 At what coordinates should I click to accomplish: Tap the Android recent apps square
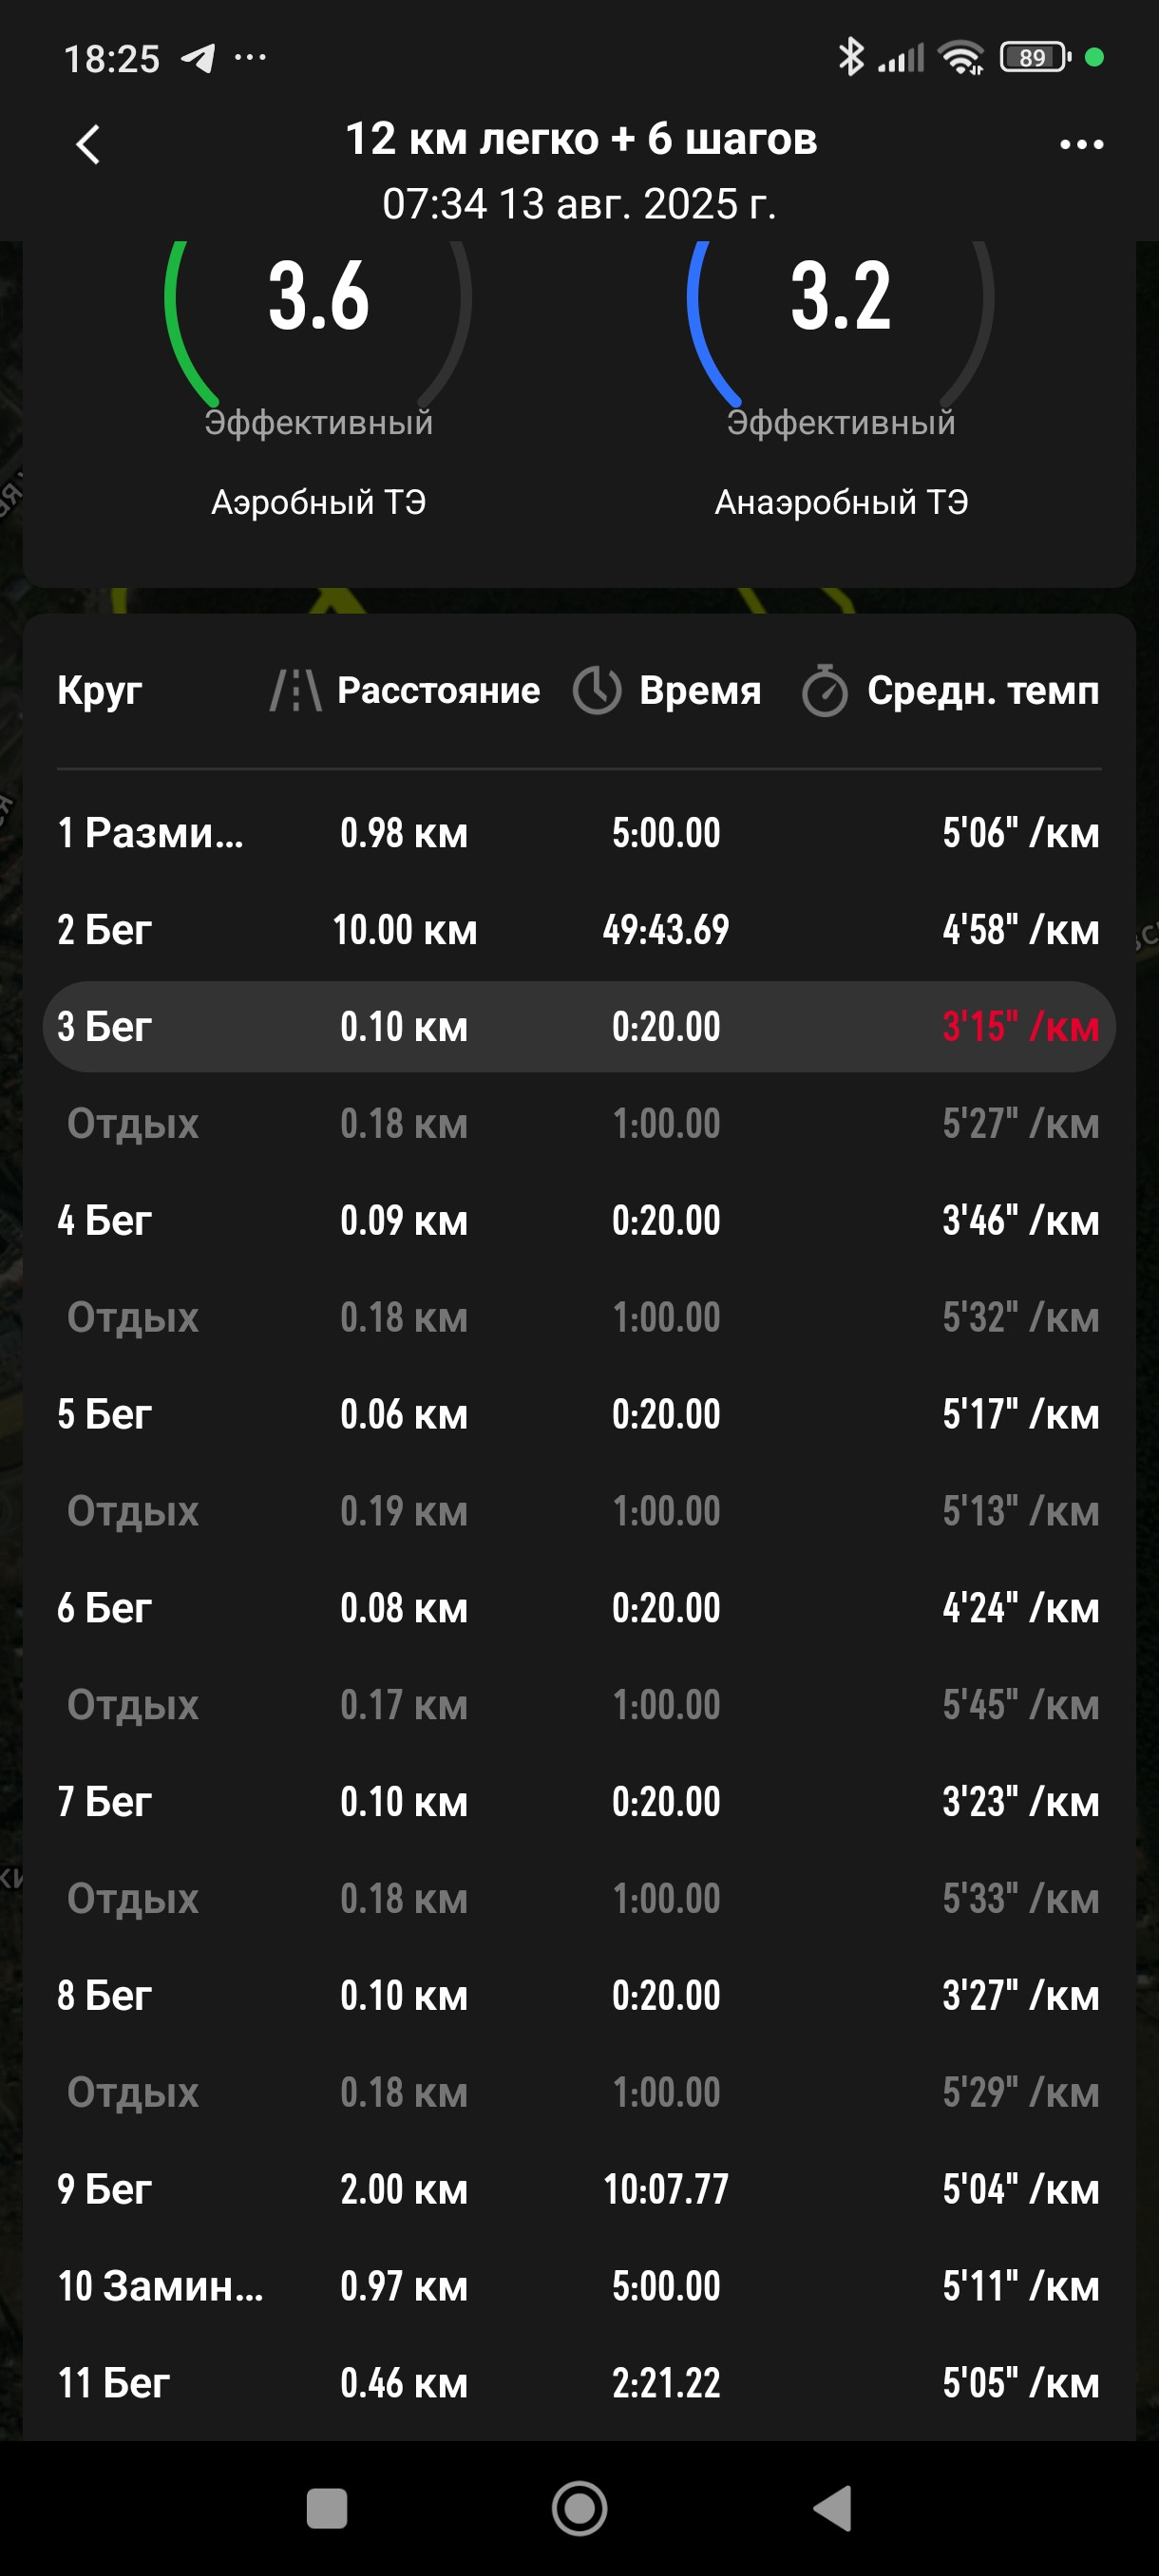[x=326, y=2508]
